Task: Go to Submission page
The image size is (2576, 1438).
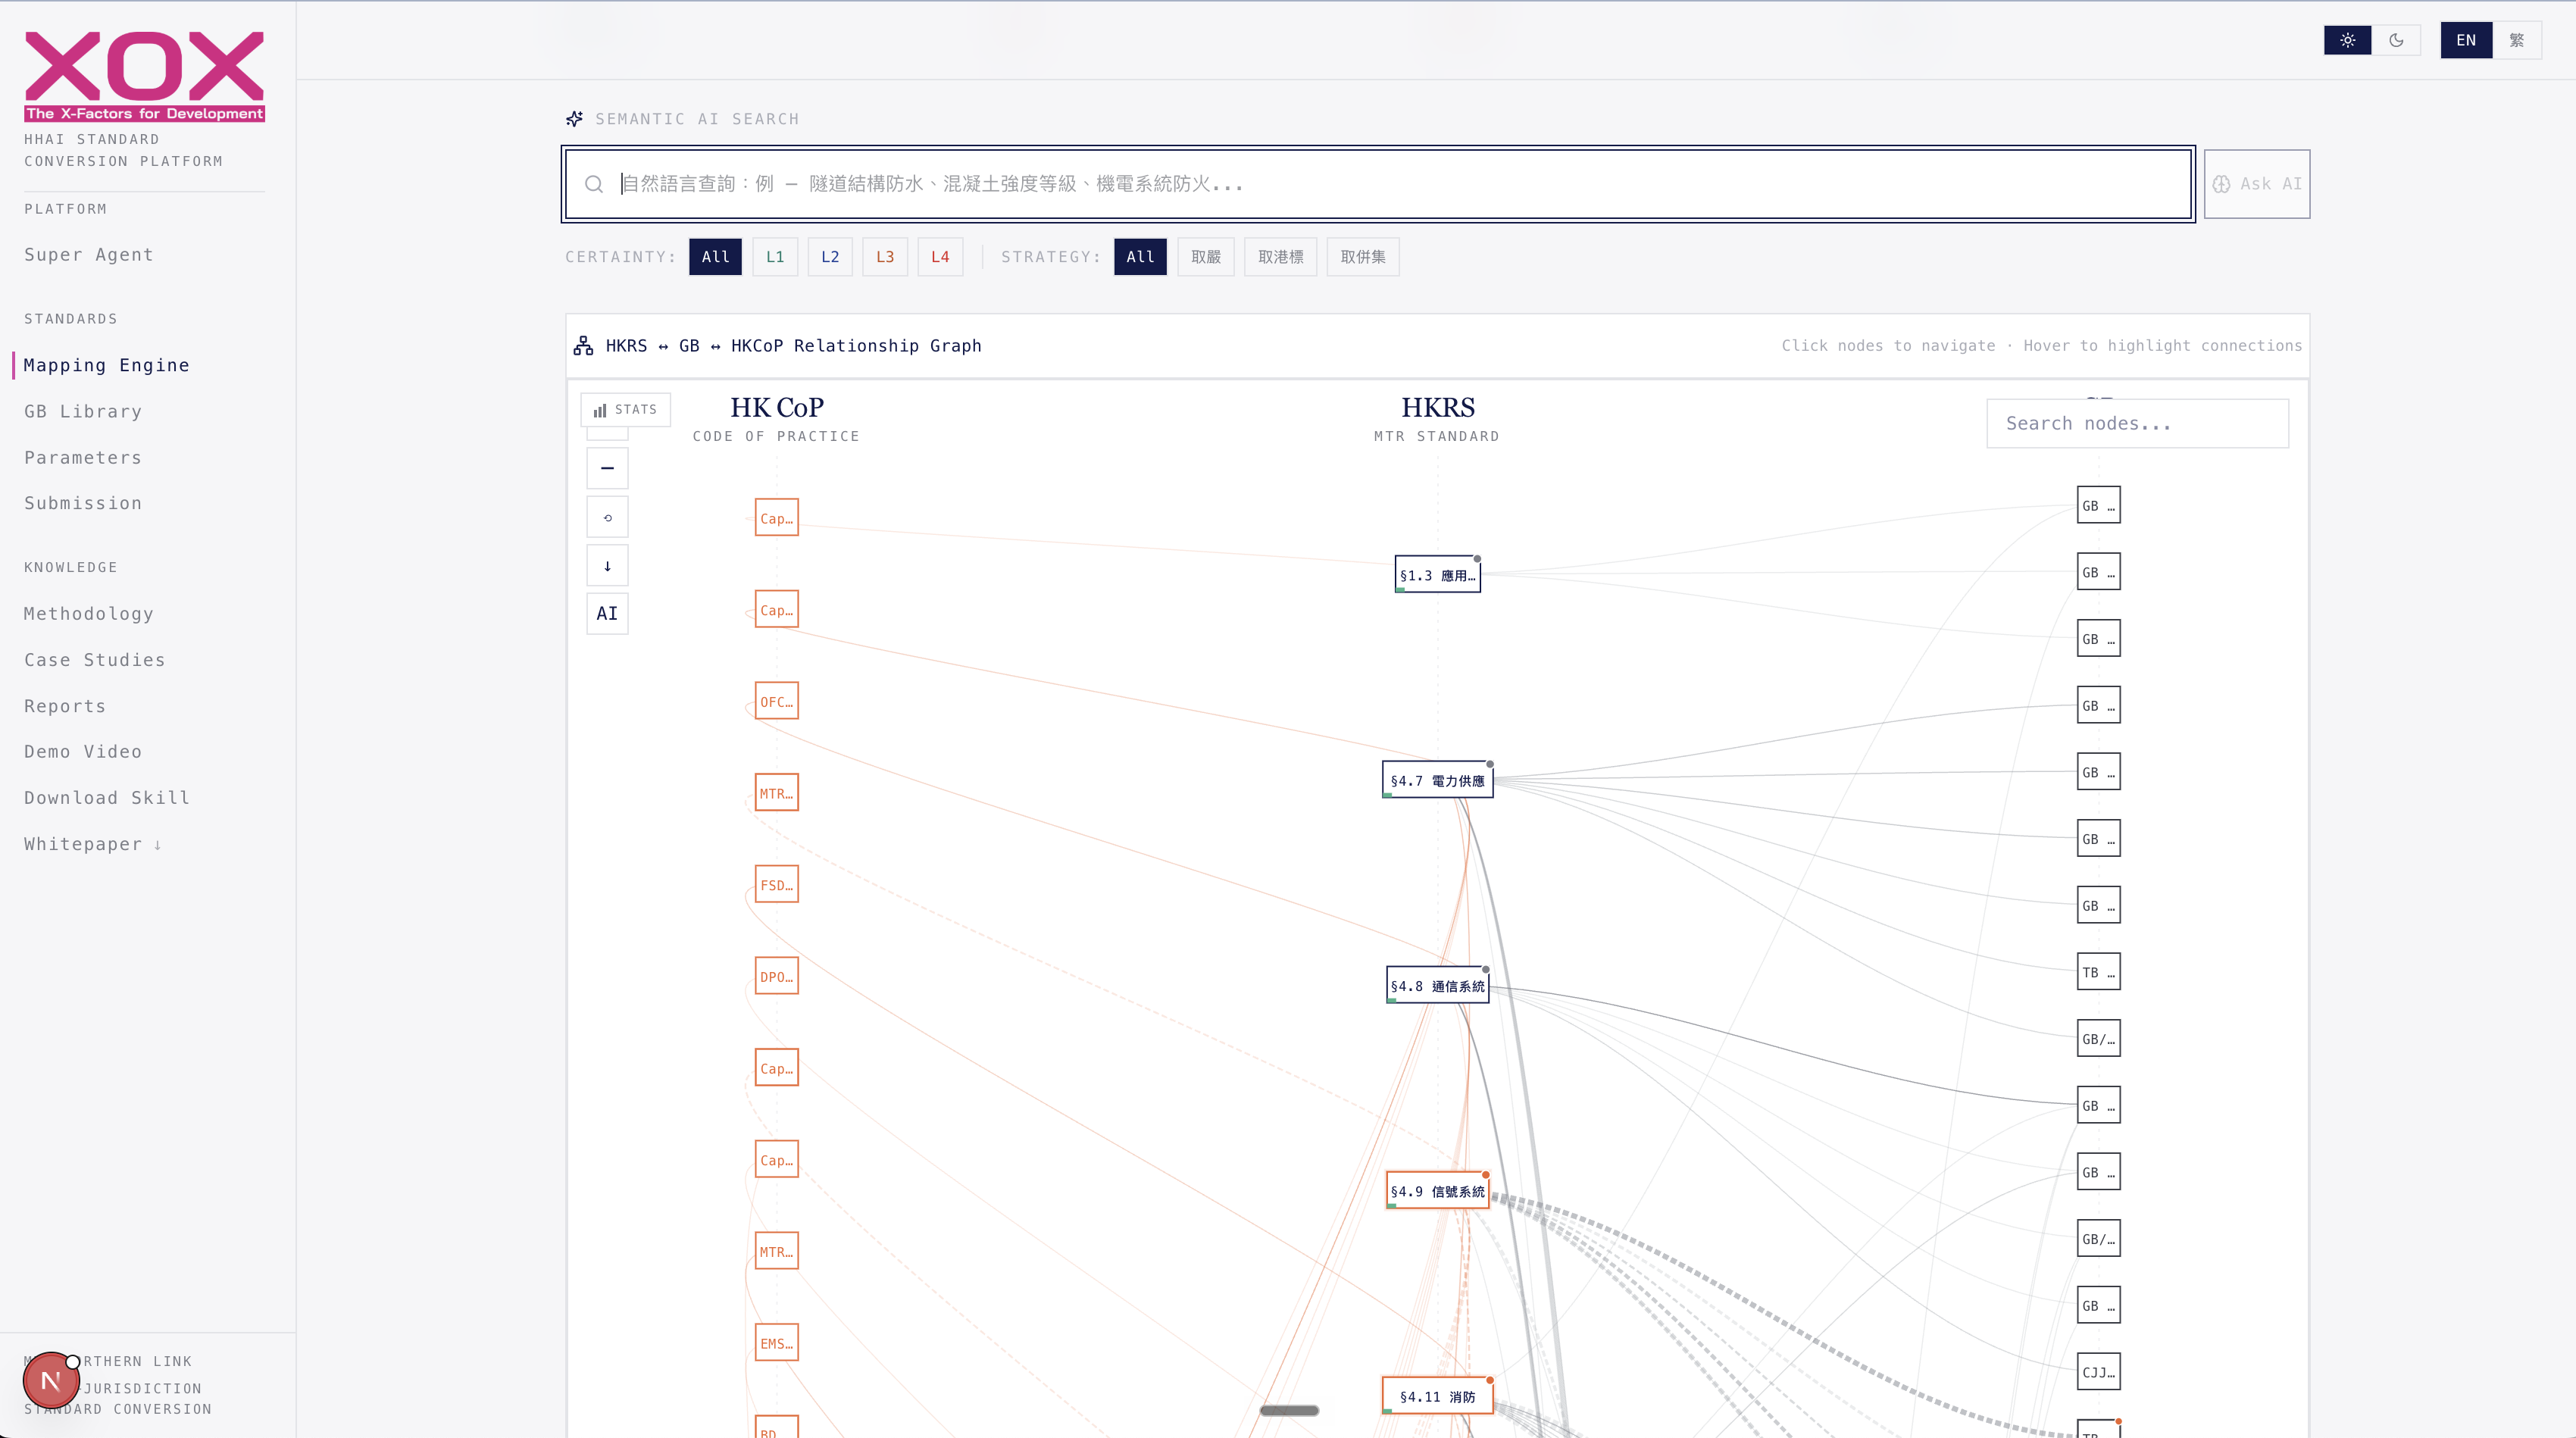Action: 83,503
